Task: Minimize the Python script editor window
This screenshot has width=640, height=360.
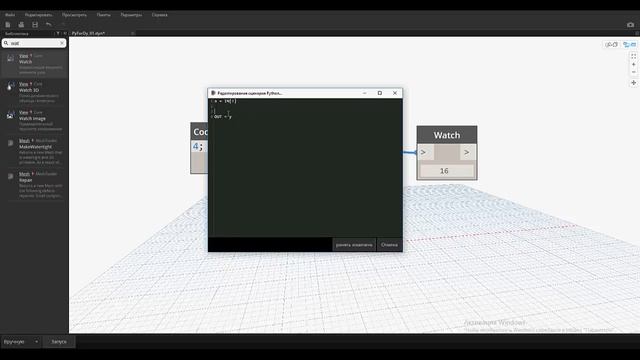Action: pos(364,93)
